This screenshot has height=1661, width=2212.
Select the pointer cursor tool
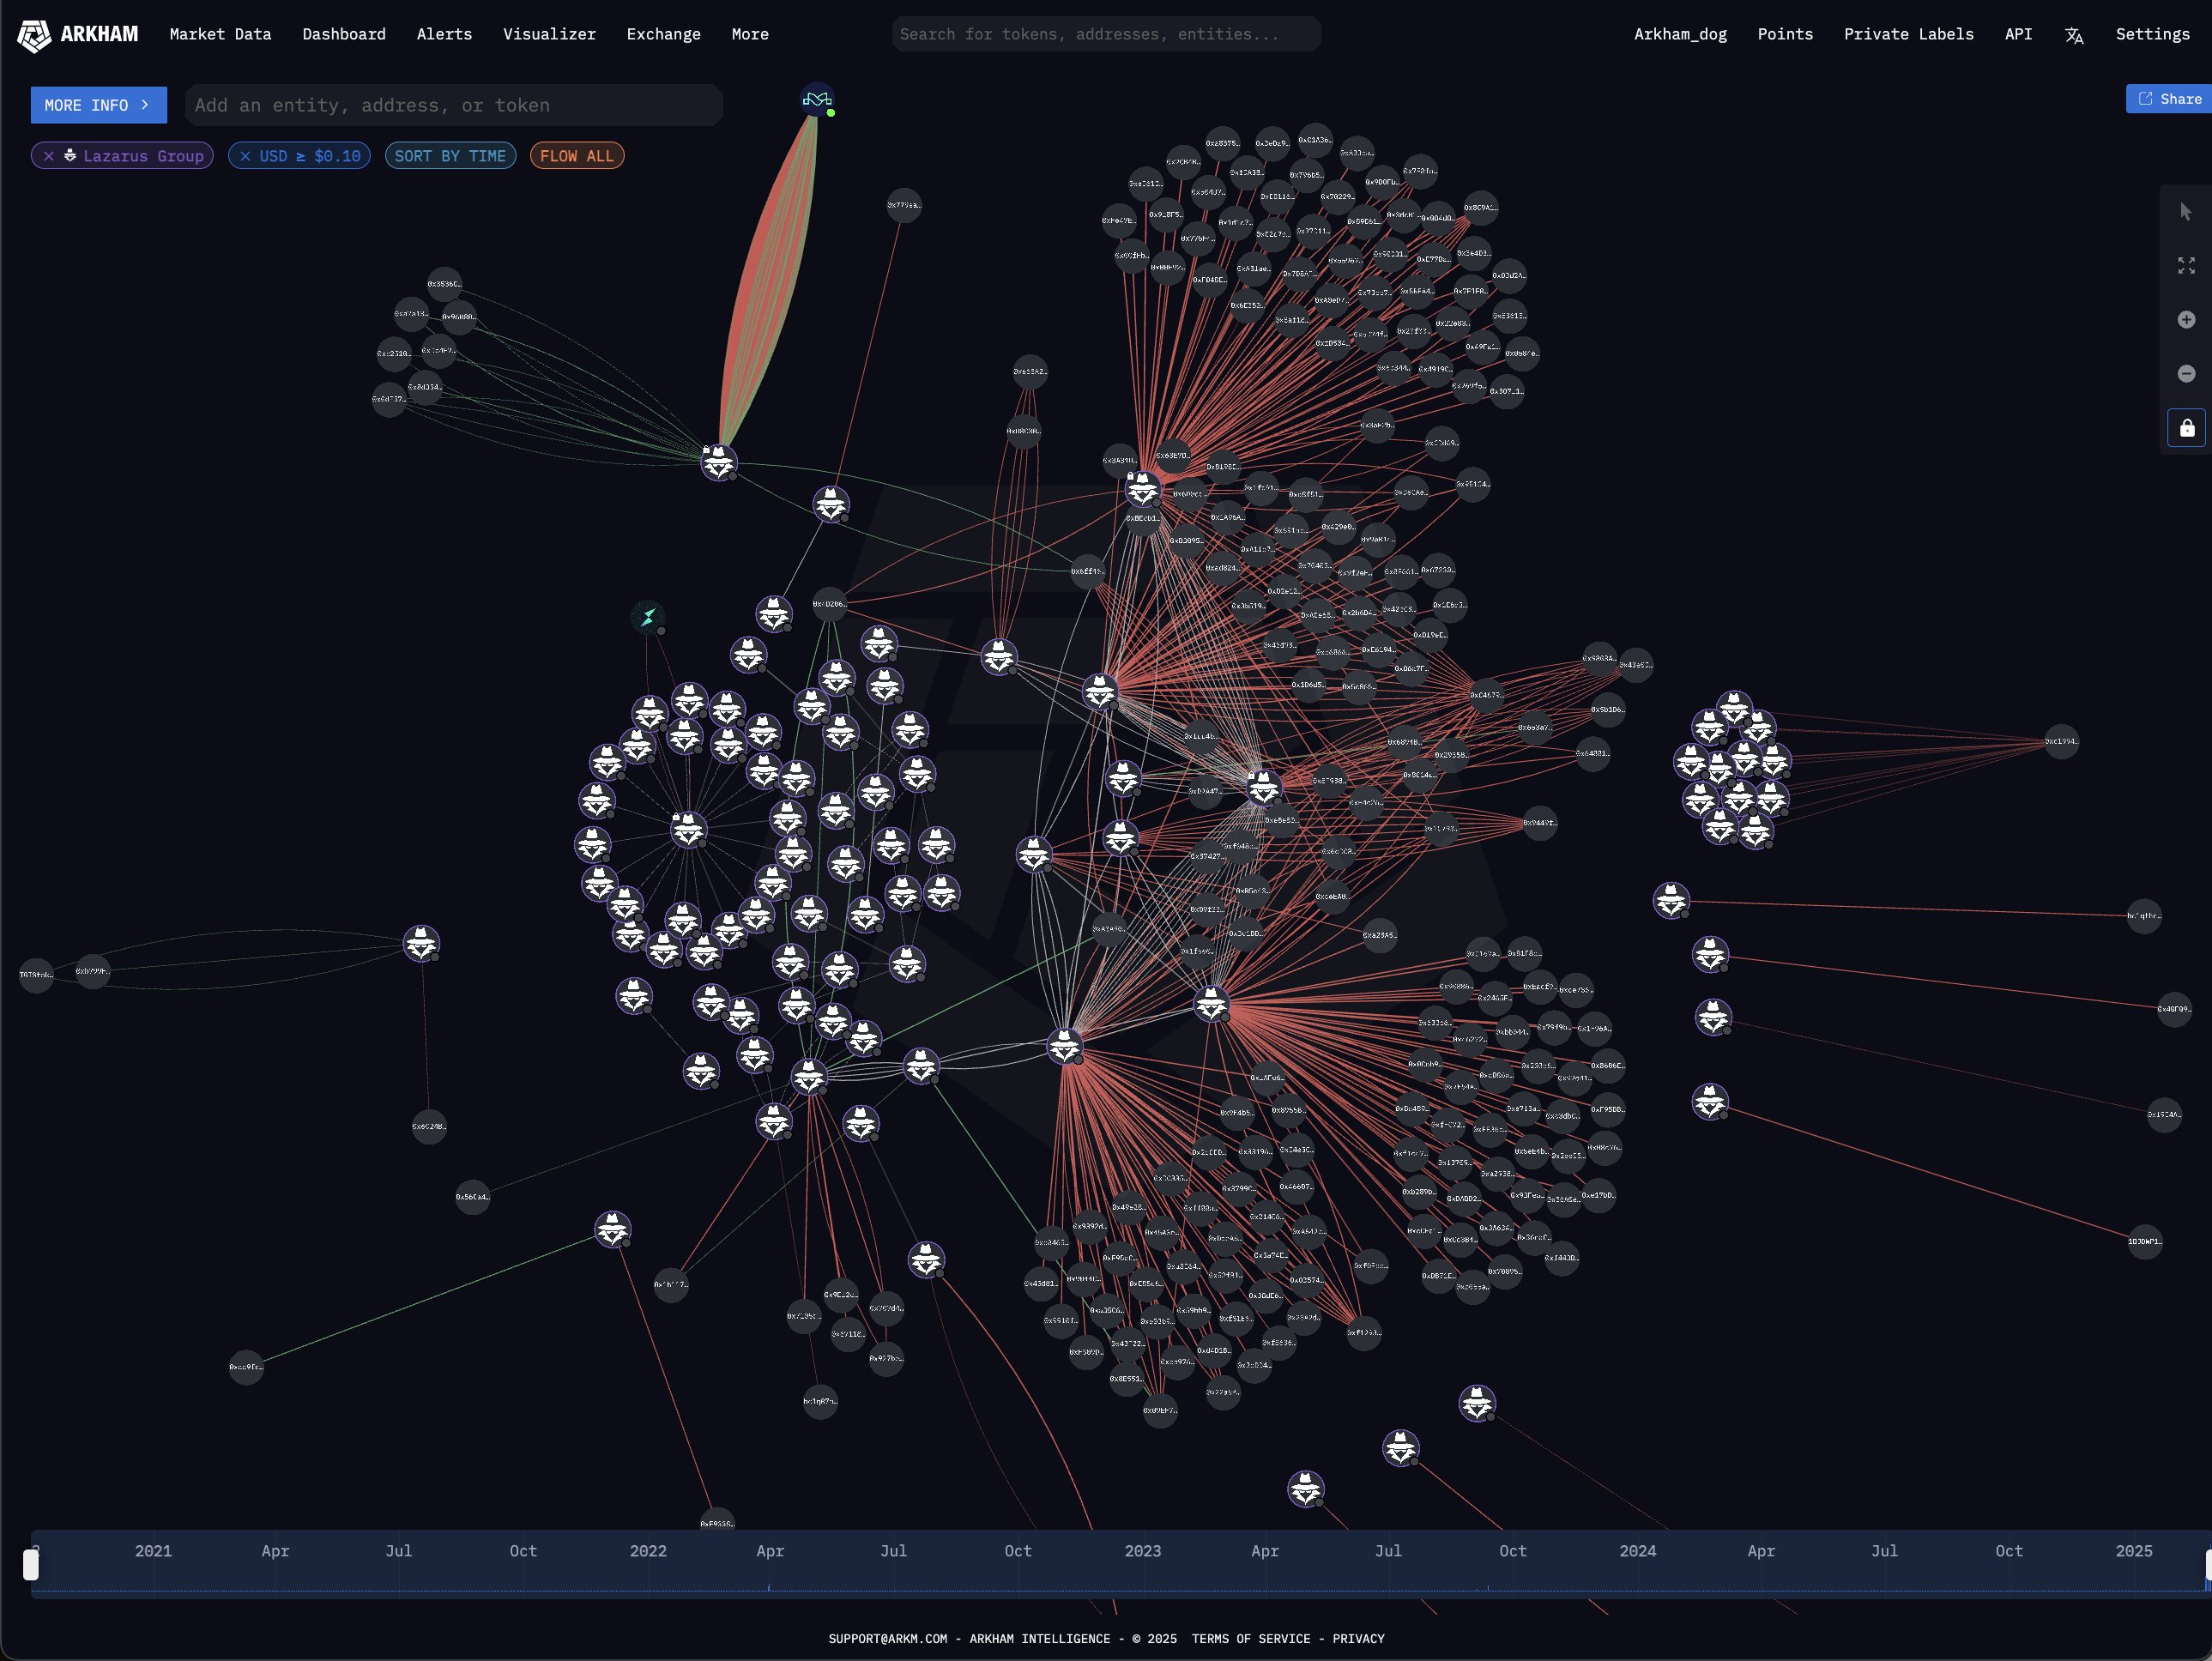tap(2186, 212)
